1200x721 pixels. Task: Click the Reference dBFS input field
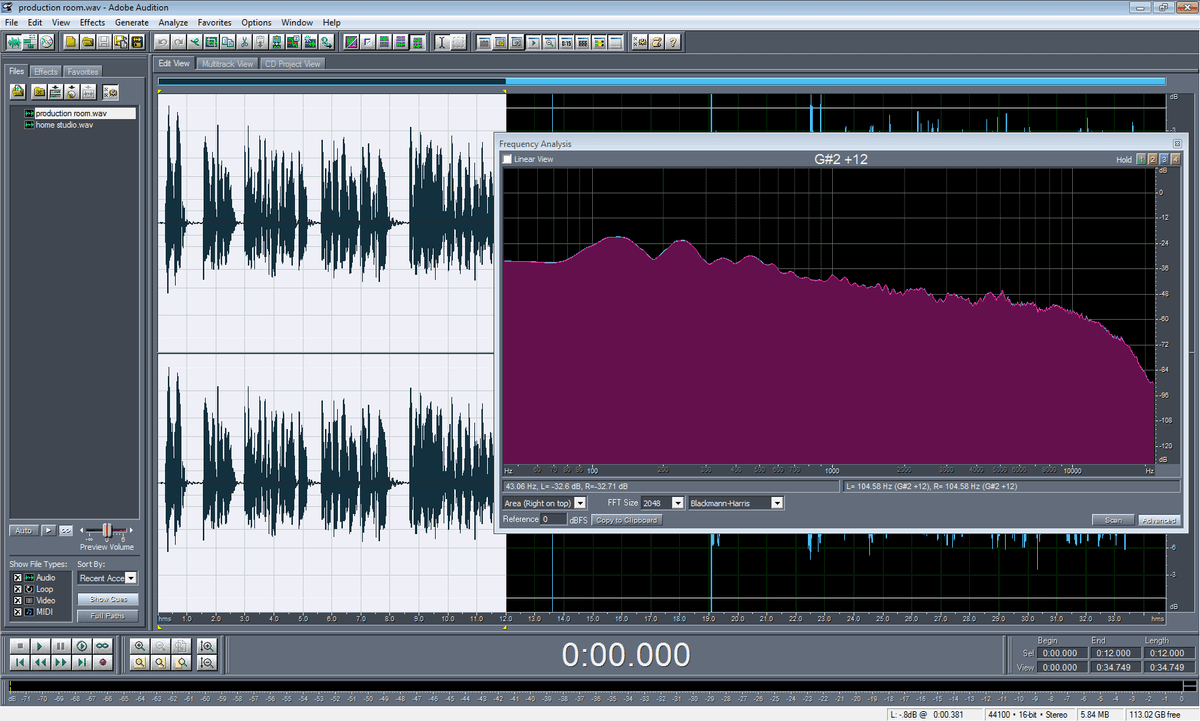point(554,520)
